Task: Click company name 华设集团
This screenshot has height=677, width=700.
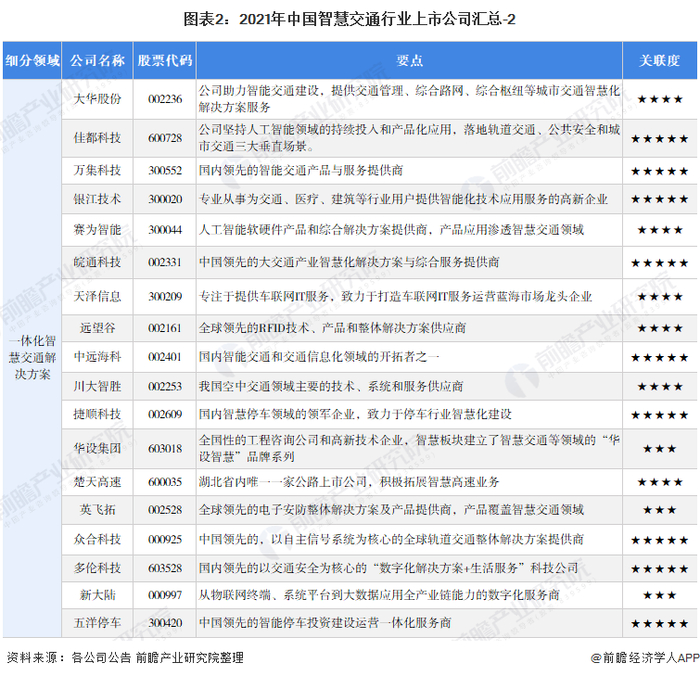Action: click(x=97, y=449)
